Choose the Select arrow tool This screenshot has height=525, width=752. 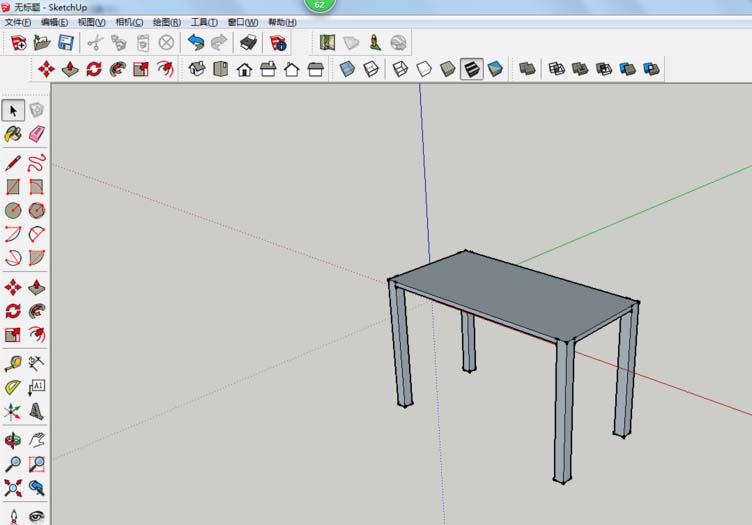coord(13,111)
